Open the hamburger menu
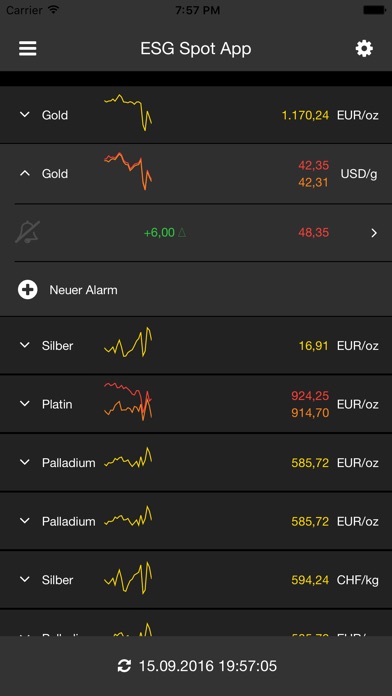Viewport: 392px width, 696px height. pos(28,48)
